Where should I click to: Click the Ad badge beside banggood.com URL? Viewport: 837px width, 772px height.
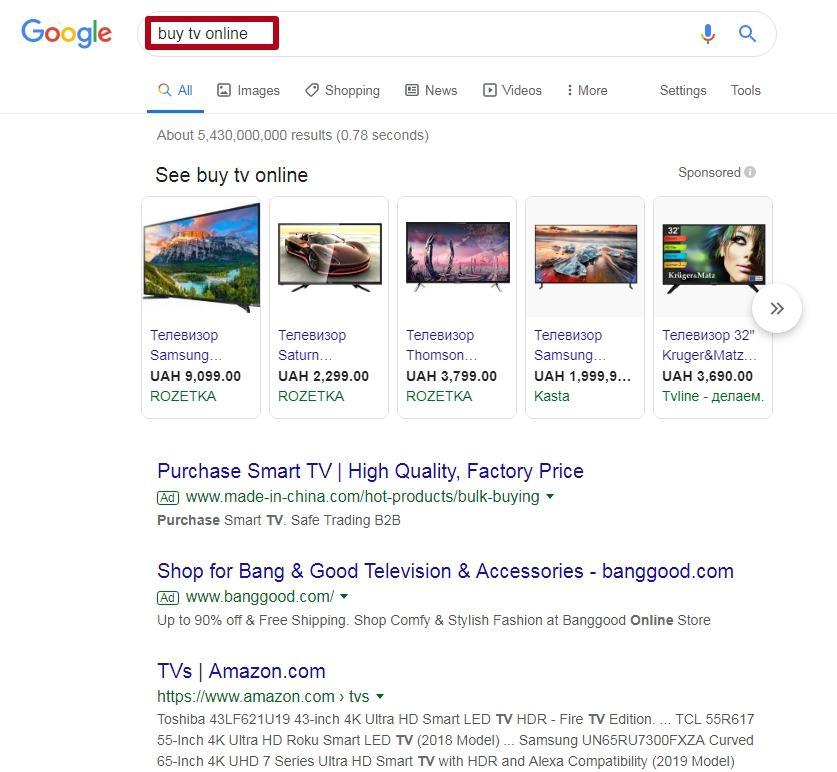click(168, 597)
